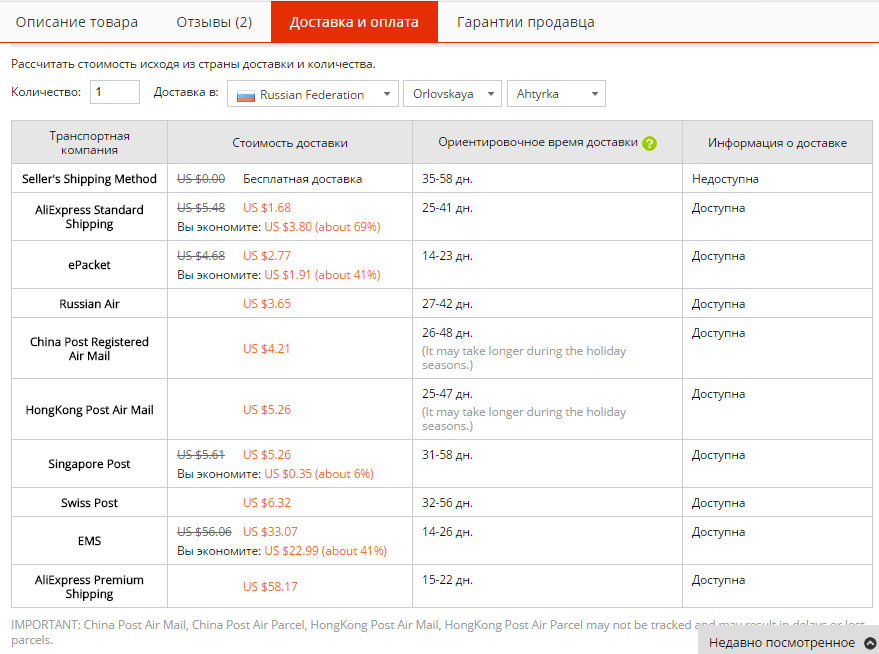Click the green question mark help icon
Image resolution: width=879 pixels, height=654 pixels.
649,143
